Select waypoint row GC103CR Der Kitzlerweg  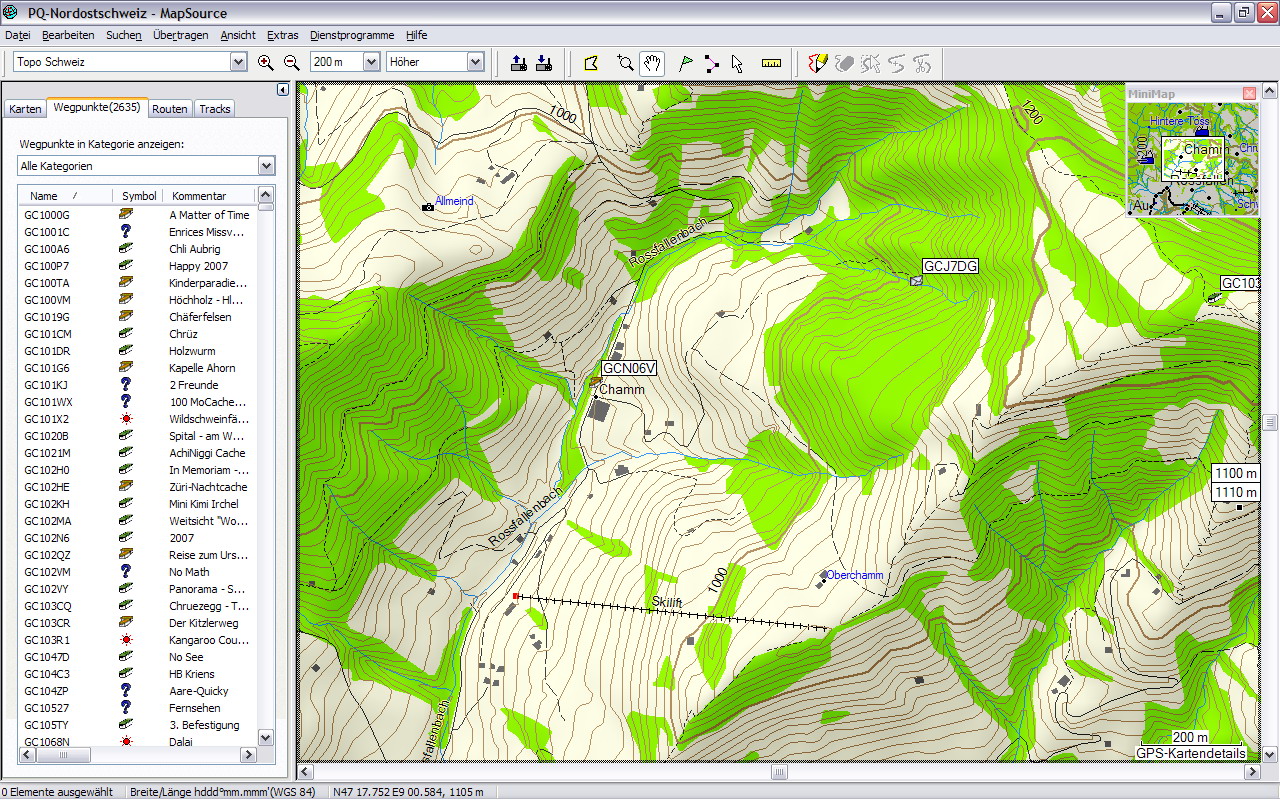click(138, 623)
